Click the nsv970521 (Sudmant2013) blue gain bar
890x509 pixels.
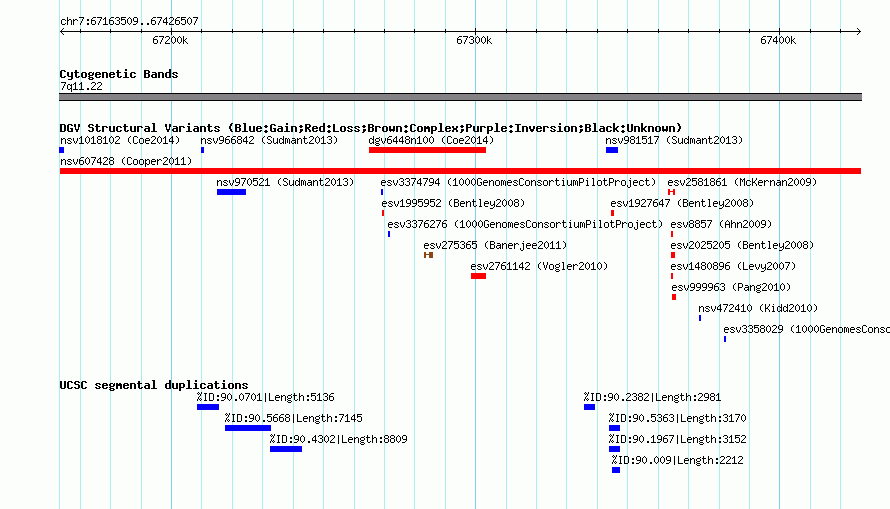[231, 192]
